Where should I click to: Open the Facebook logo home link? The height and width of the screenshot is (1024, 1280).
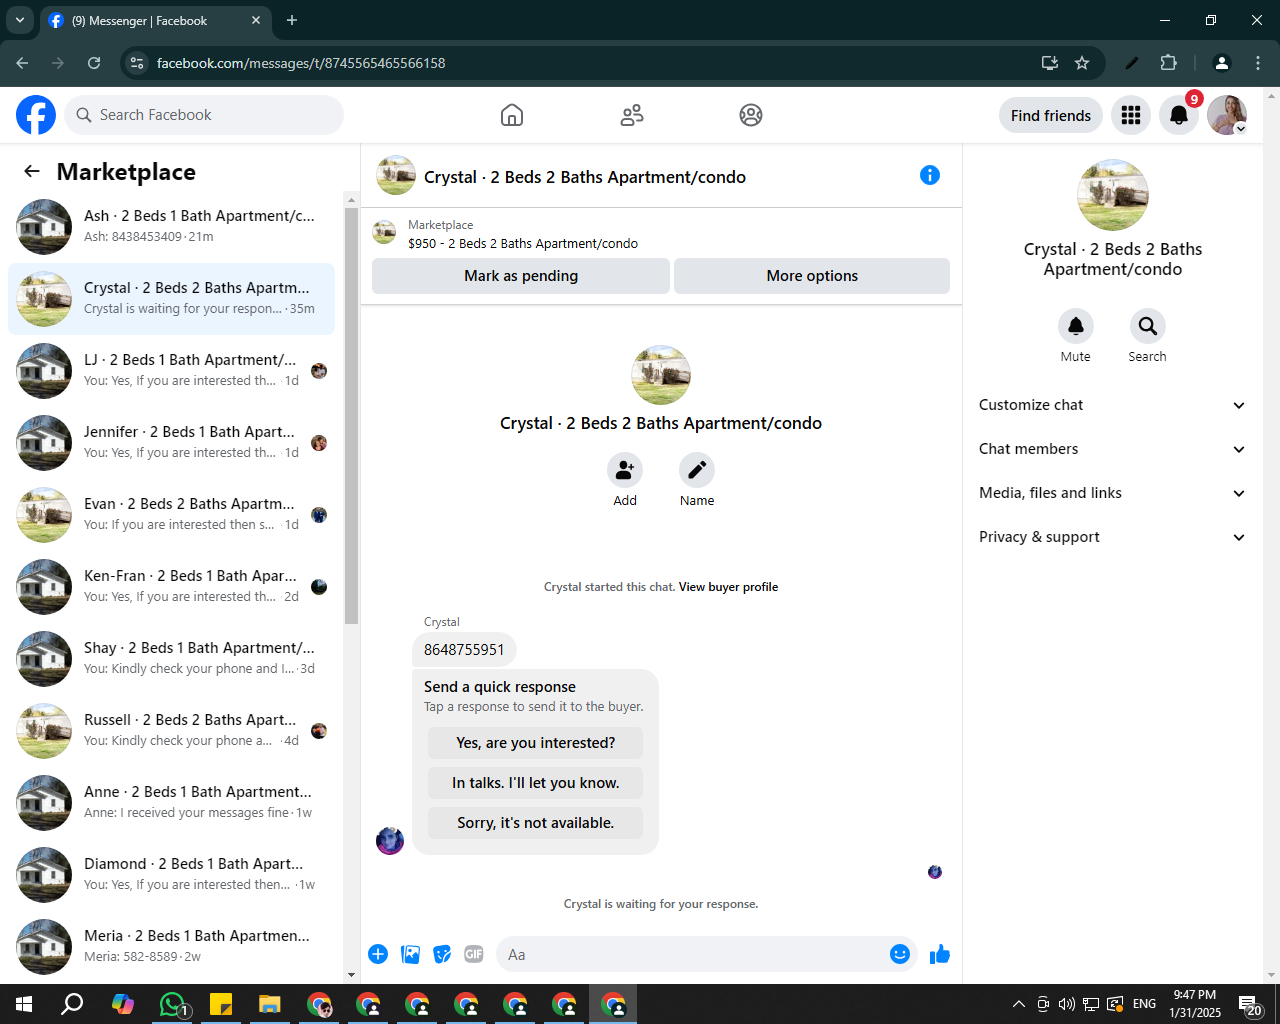36,115
